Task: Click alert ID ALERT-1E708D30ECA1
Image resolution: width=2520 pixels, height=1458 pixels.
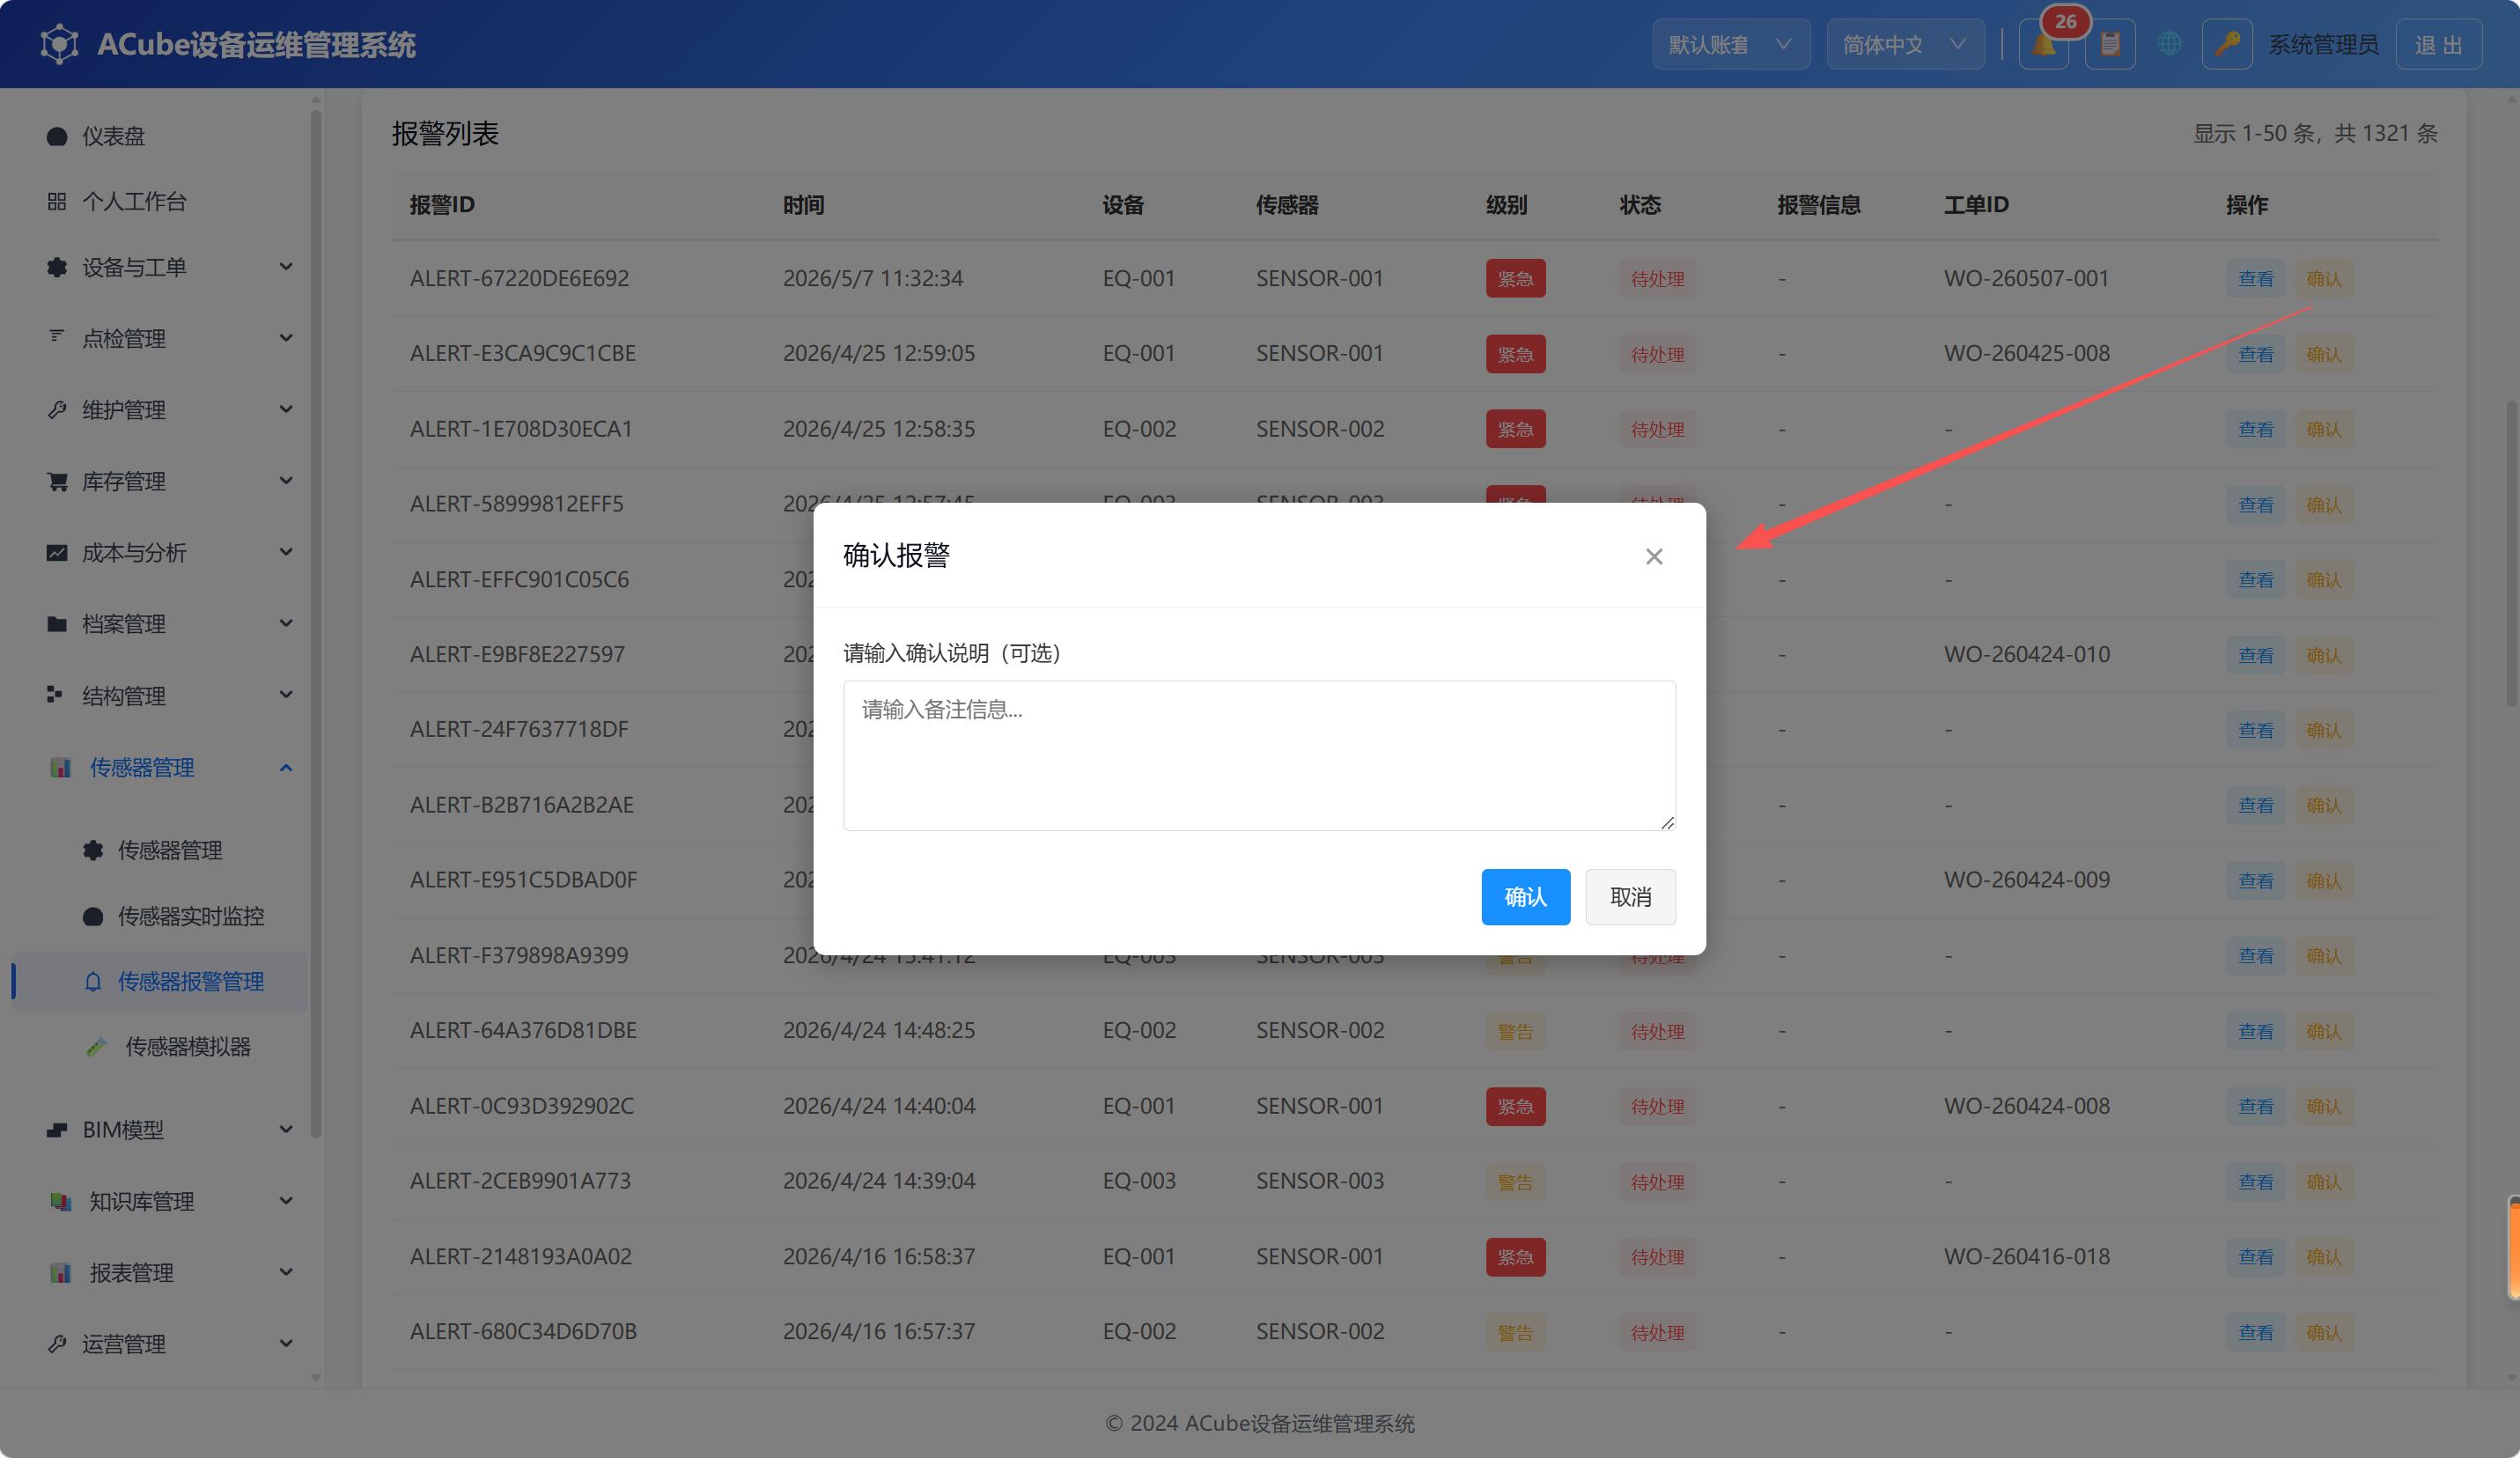Action: point(521,429)
